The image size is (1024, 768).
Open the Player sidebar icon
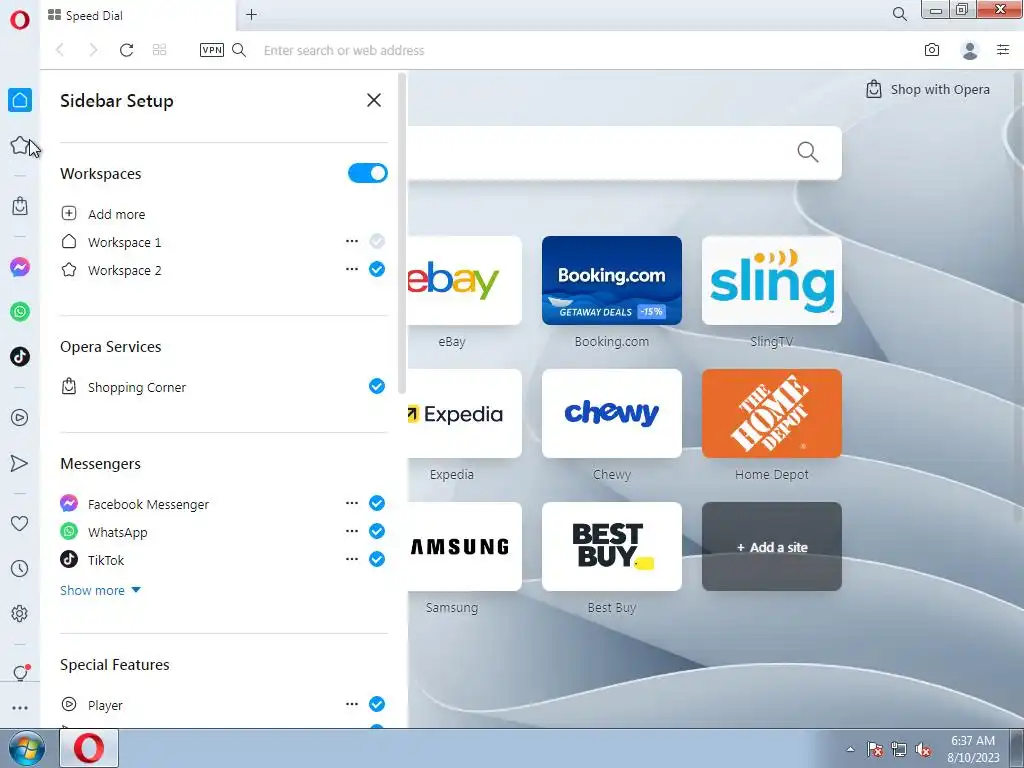(20, 417)
